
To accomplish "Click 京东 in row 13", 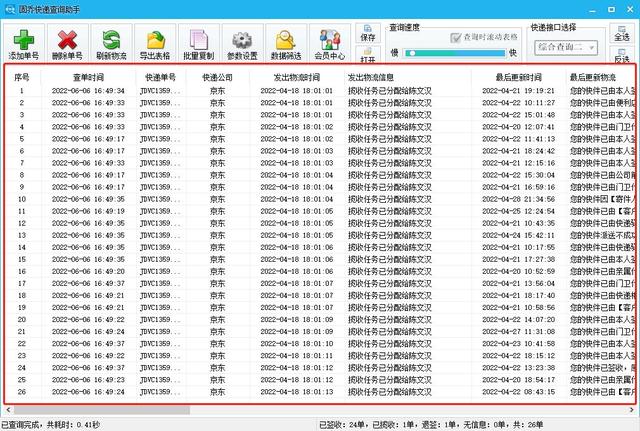I will pos(218,235).
